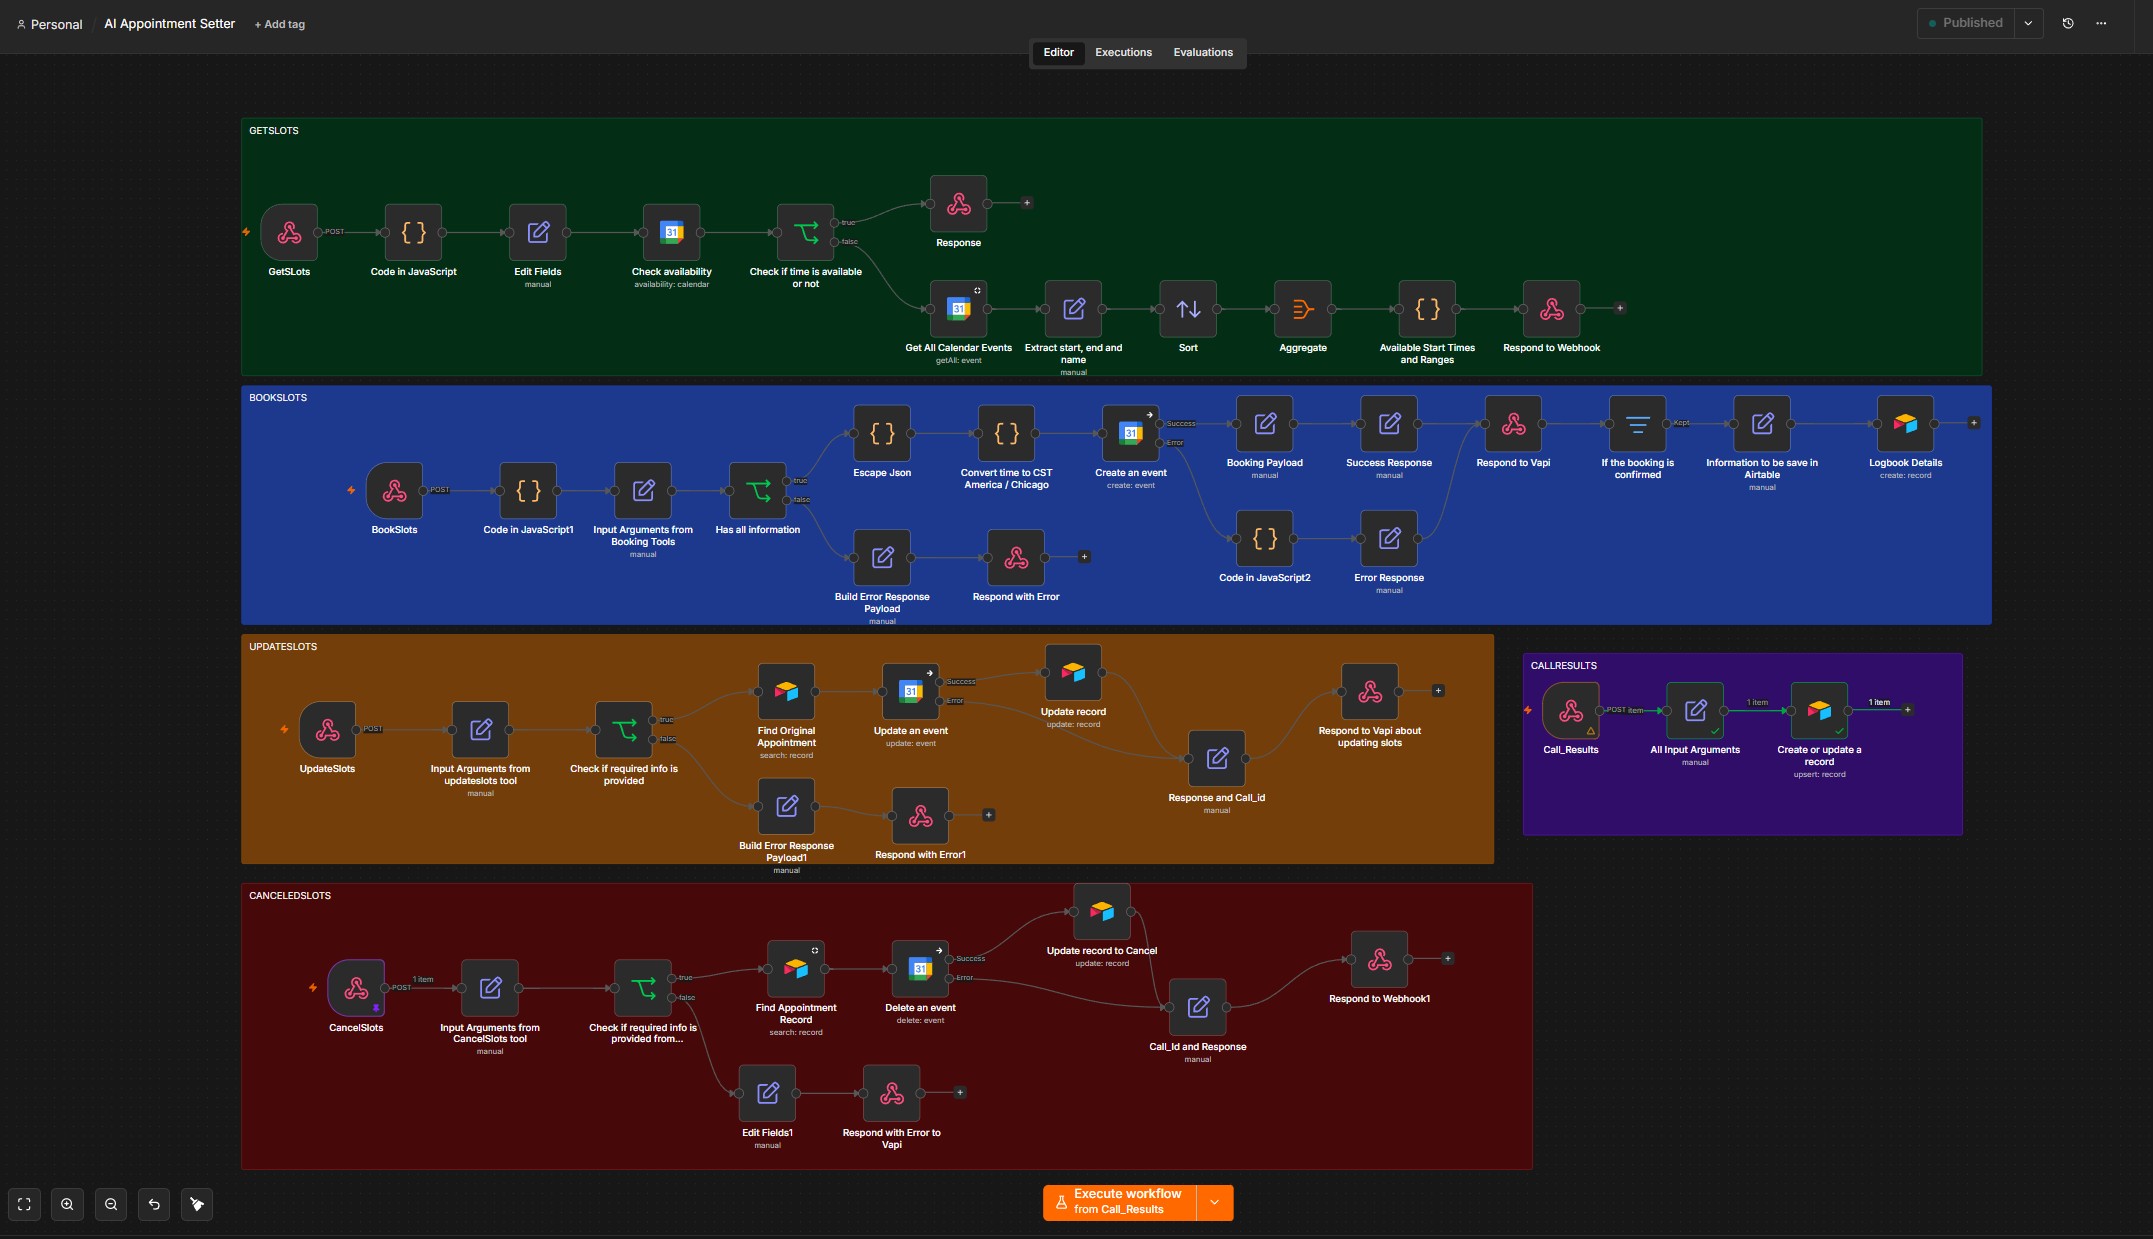This screenshot has width=2153, height=1239.
Task: Select the GetSLots webhook node
Action: pos(289,233)
